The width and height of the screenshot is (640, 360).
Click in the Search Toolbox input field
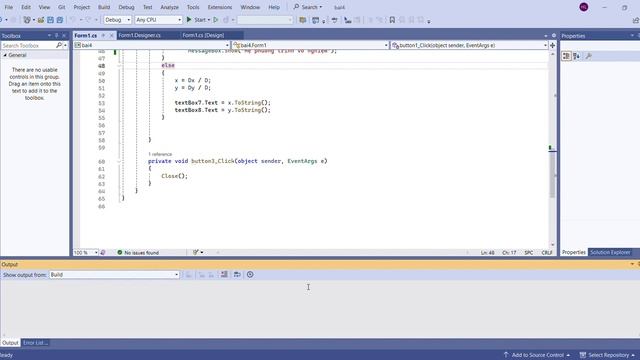pyautogui.click(x=29, y=45)
